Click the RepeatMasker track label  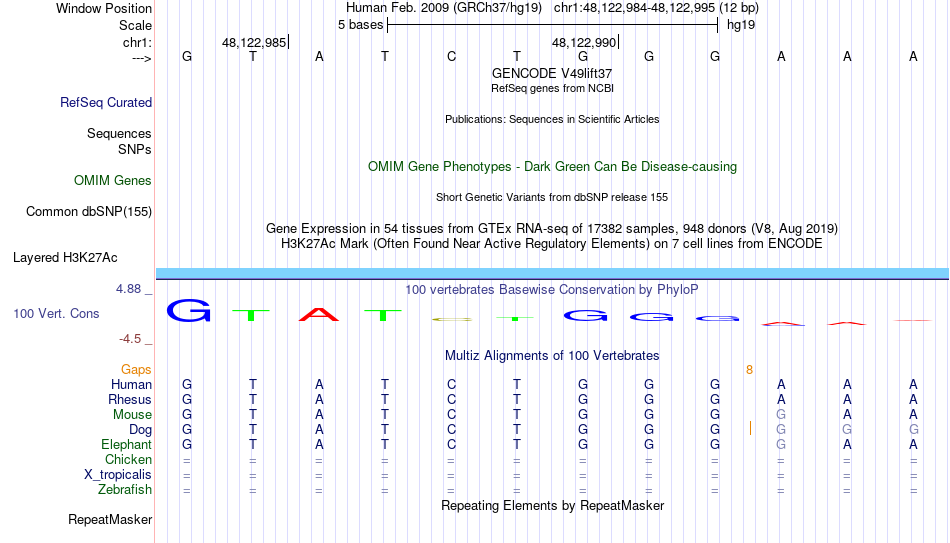click(x=110, y=519)
